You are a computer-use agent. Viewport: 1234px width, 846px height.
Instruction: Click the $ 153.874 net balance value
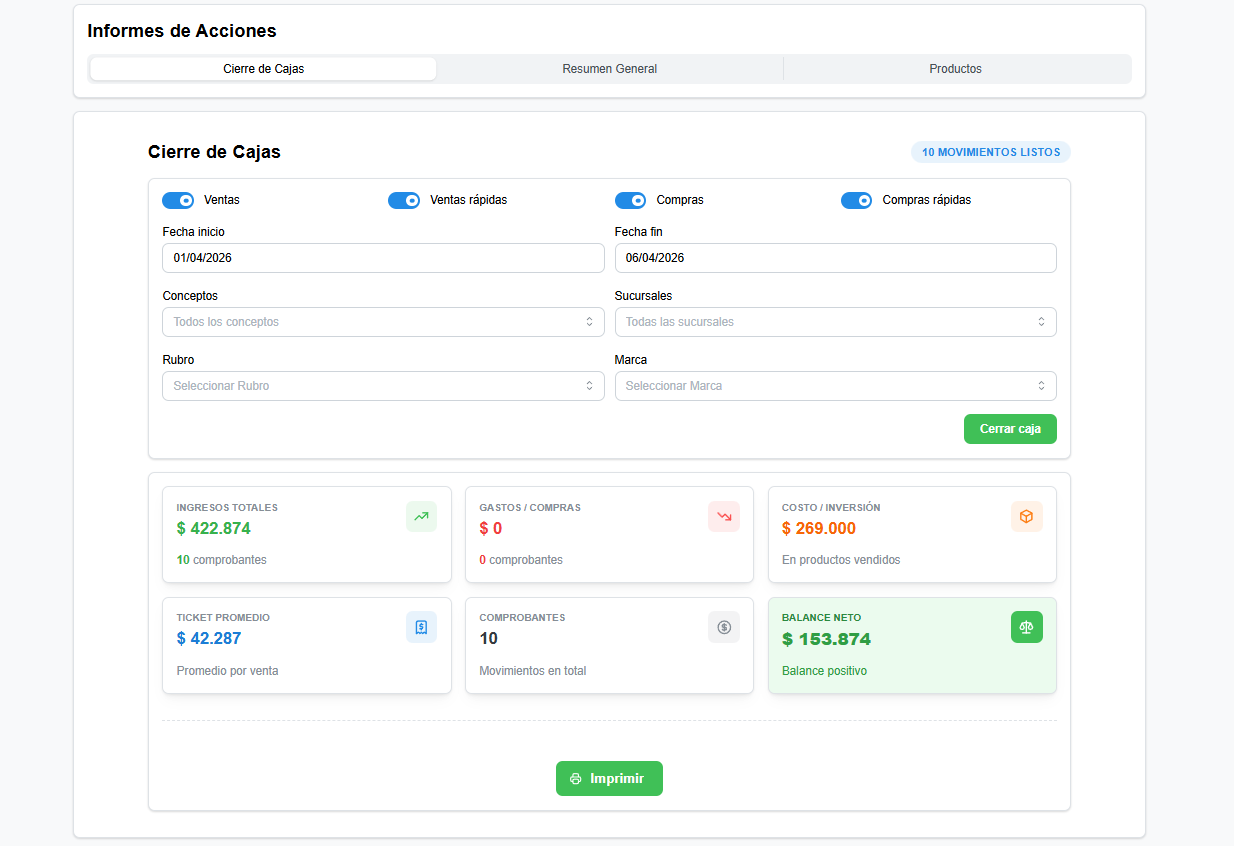[826, 639]
